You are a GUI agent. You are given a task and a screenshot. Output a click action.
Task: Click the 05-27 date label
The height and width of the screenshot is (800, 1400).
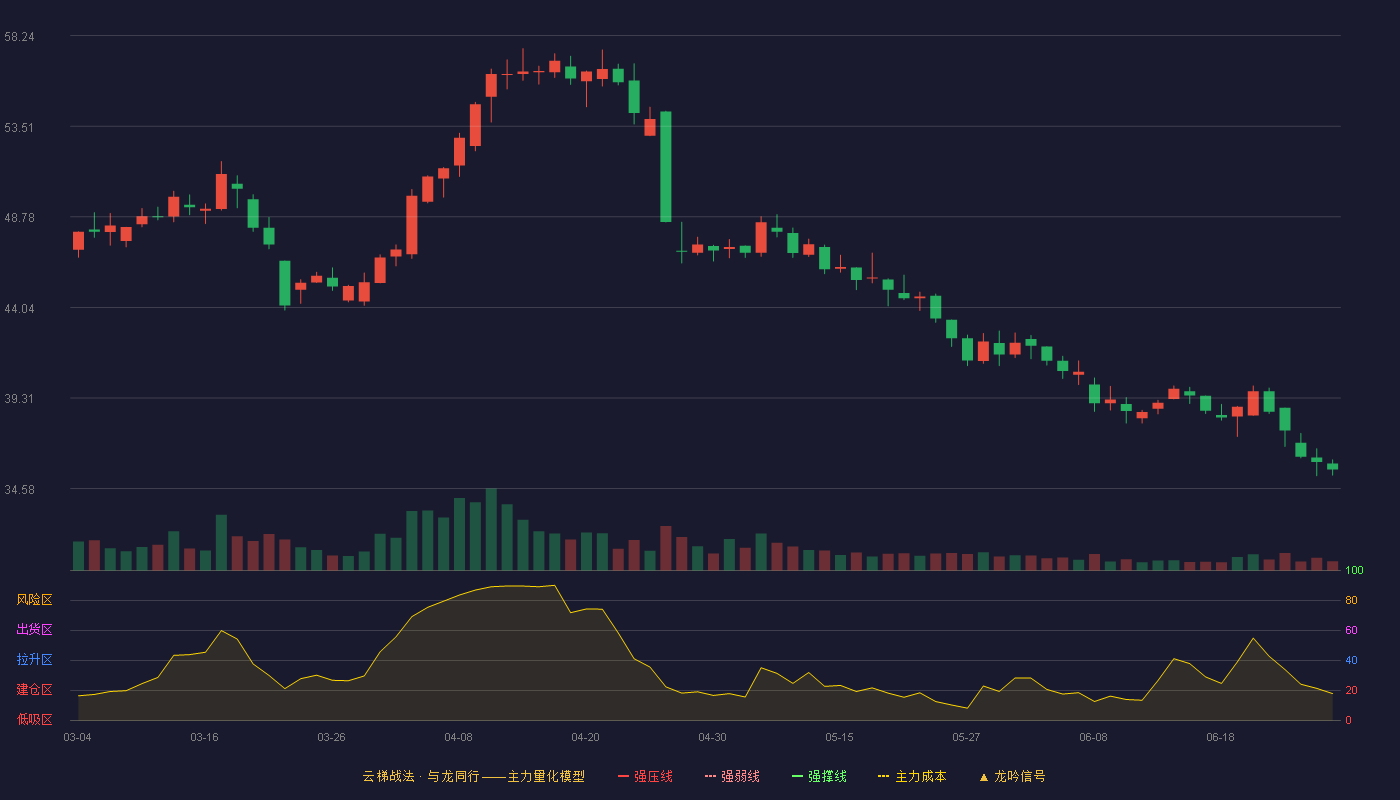click(966, 737)
